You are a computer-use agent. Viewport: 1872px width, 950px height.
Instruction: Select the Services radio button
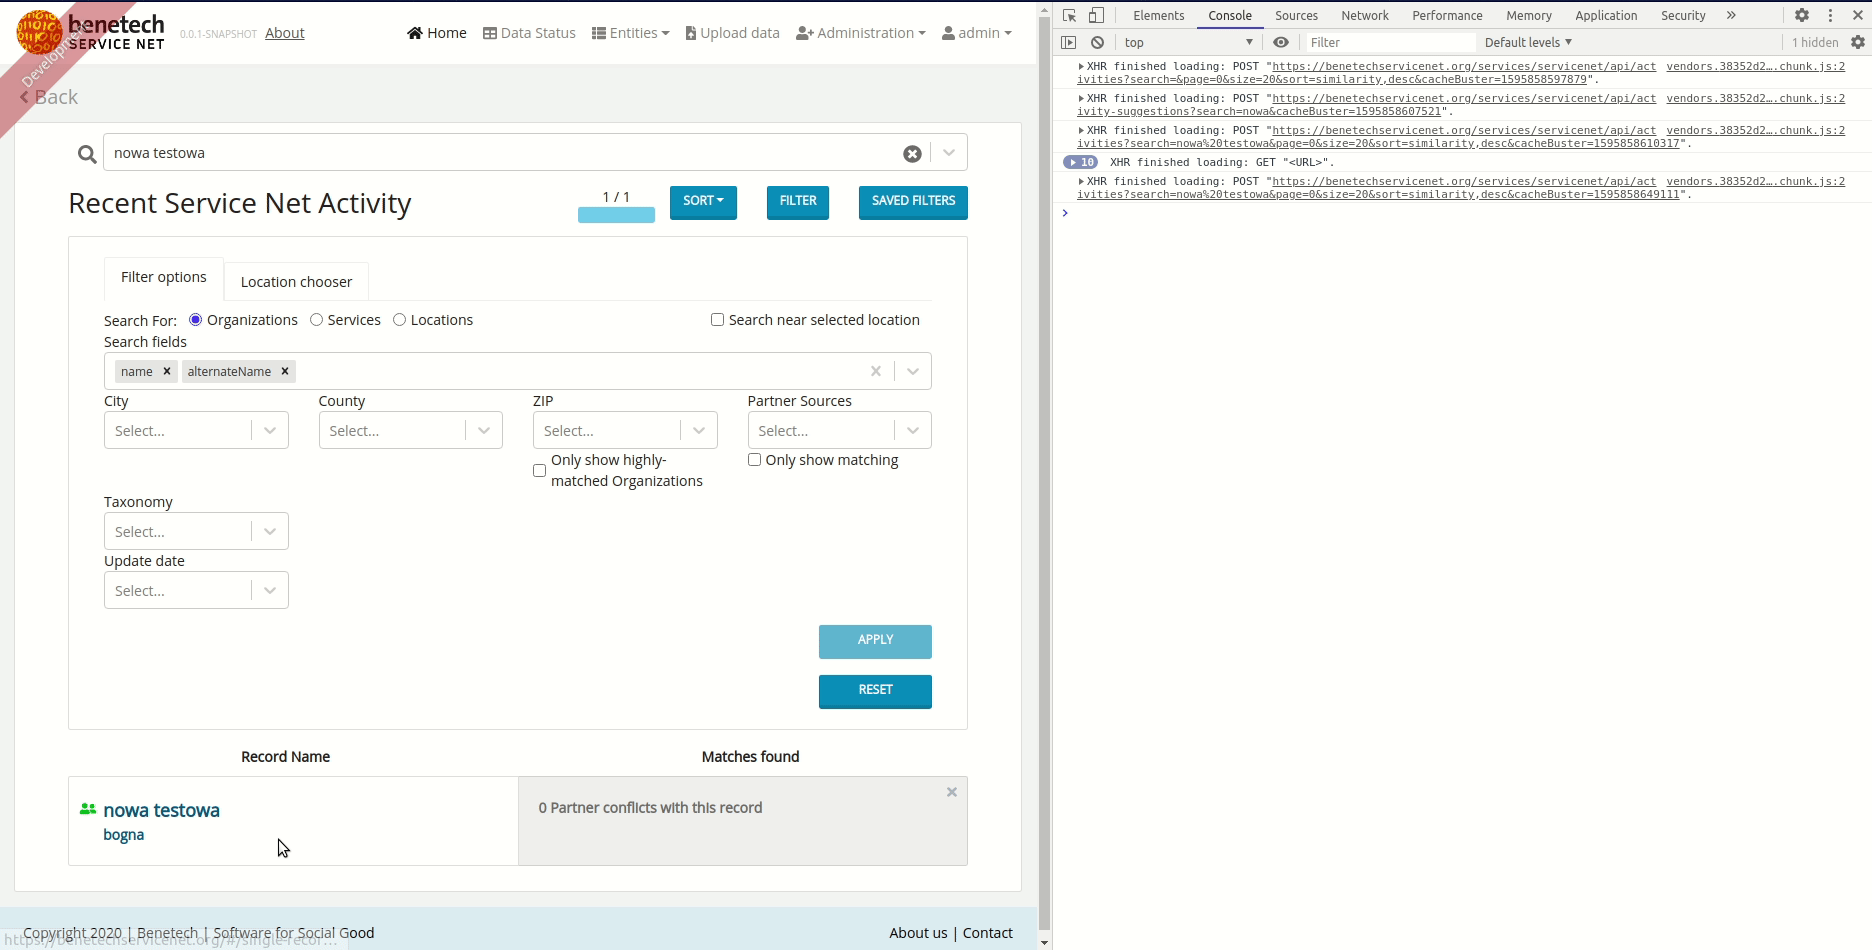pyautogui.click(x=316, y=320)
